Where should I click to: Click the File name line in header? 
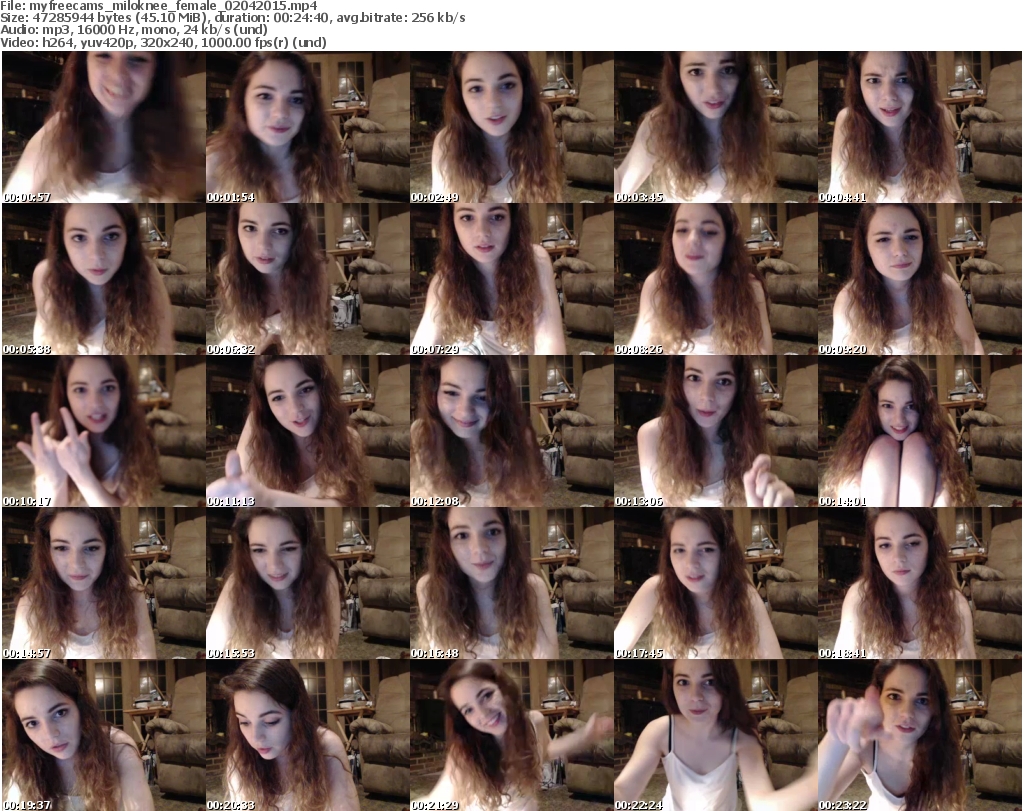159,6
